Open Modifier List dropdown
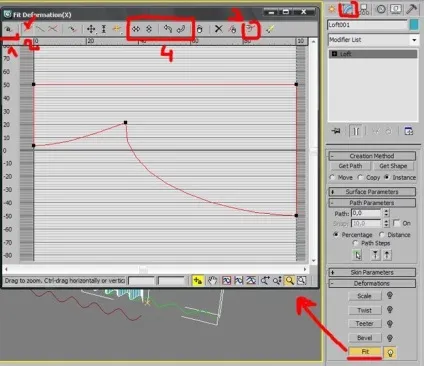 (x=414, y=40)
